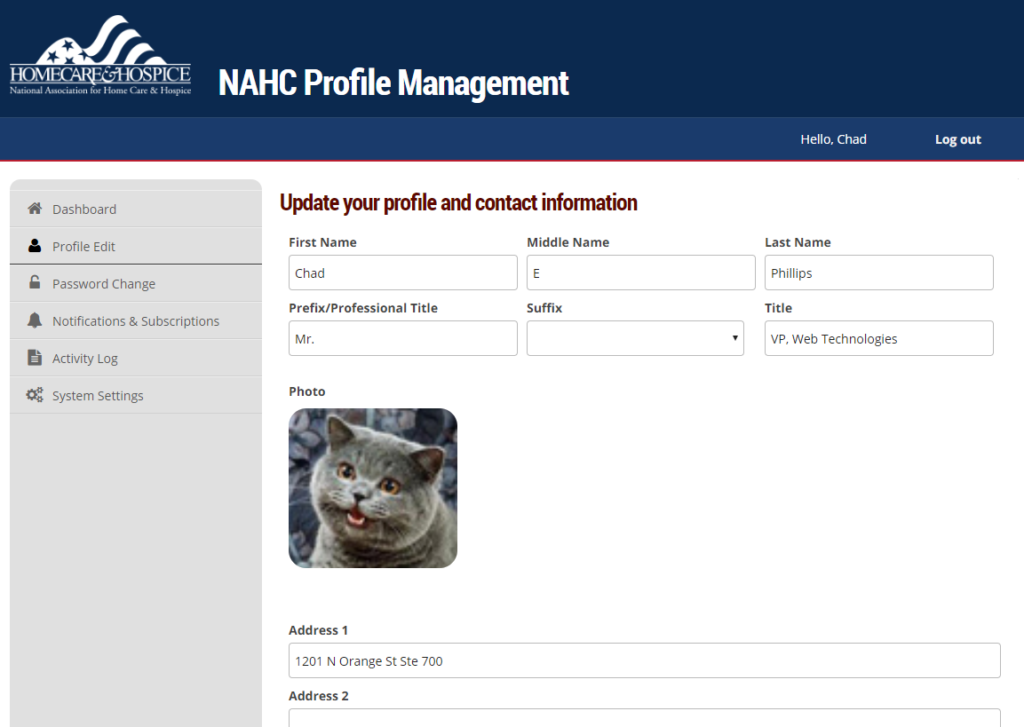Click the Homecare & Hospice logo

click(x=100, y=57)
